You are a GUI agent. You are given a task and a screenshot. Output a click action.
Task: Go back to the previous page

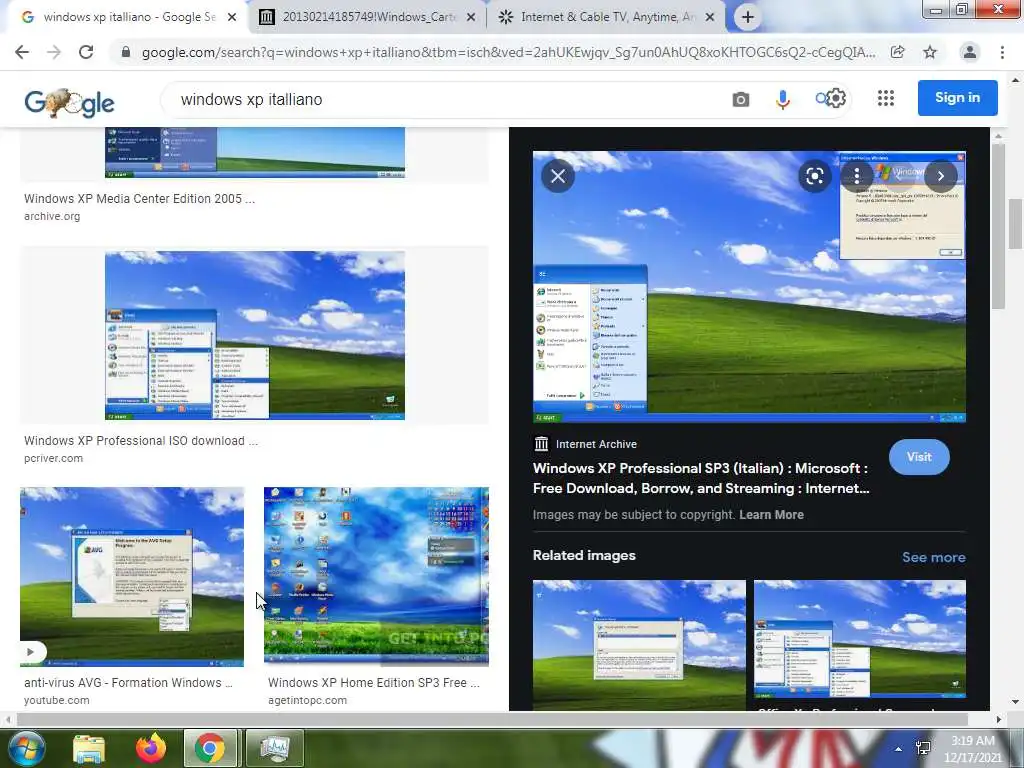pyautogui.click(x=22, y=52)
